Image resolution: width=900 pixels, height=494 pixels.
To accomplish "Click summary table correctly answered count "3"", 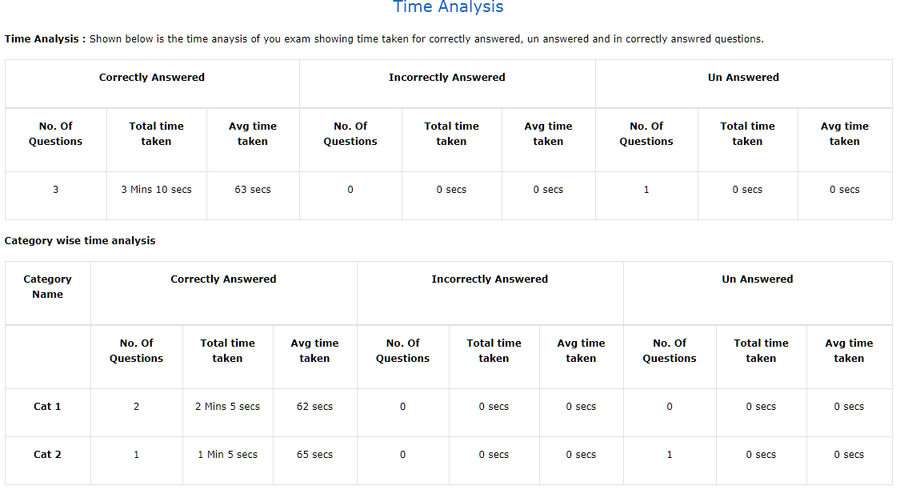I will pos(55,190).
